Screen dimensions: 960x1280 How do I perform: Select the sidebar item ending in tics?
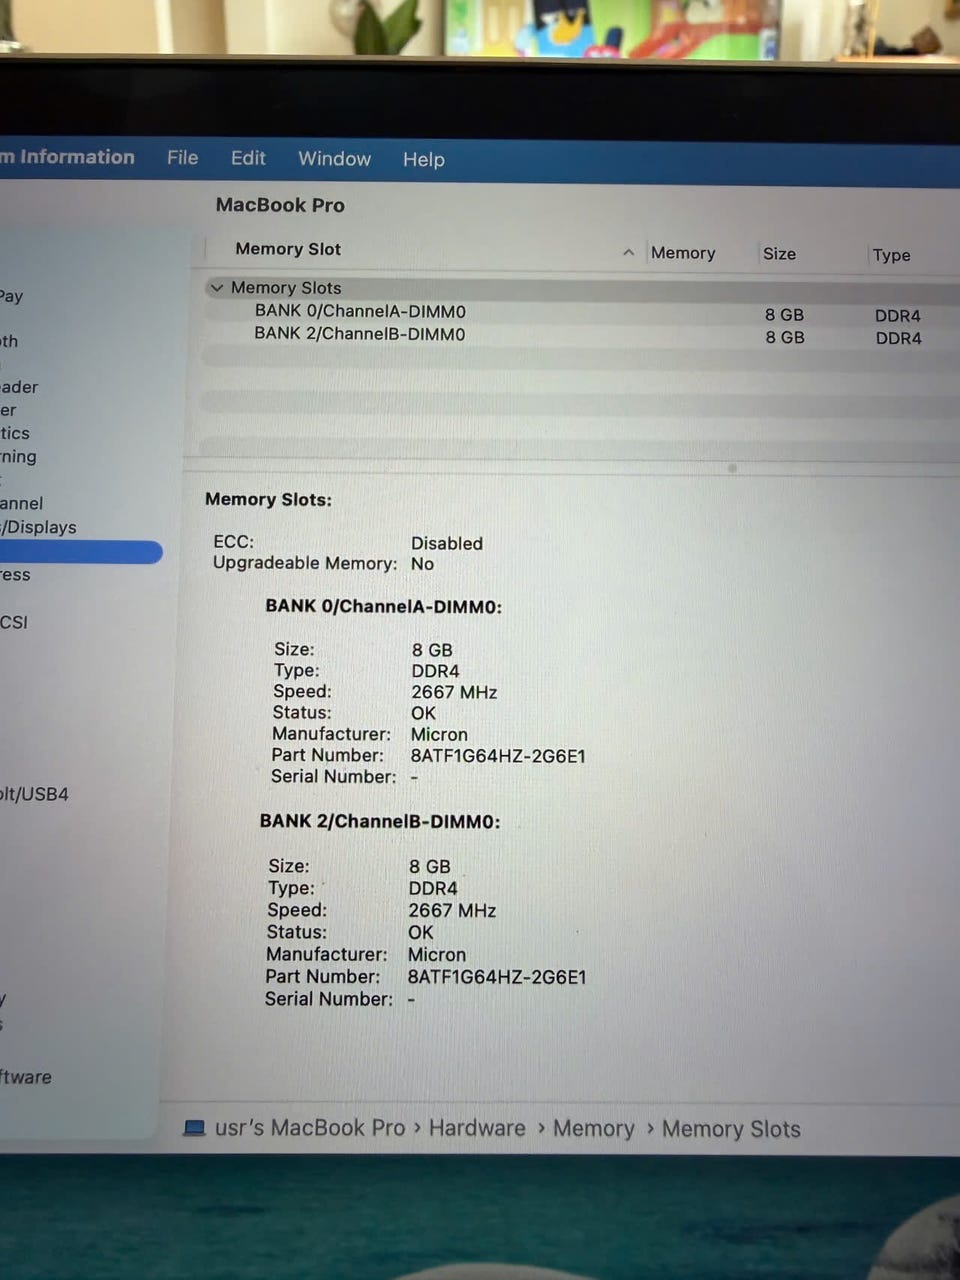pyautogui.click(x=15, y=433)
